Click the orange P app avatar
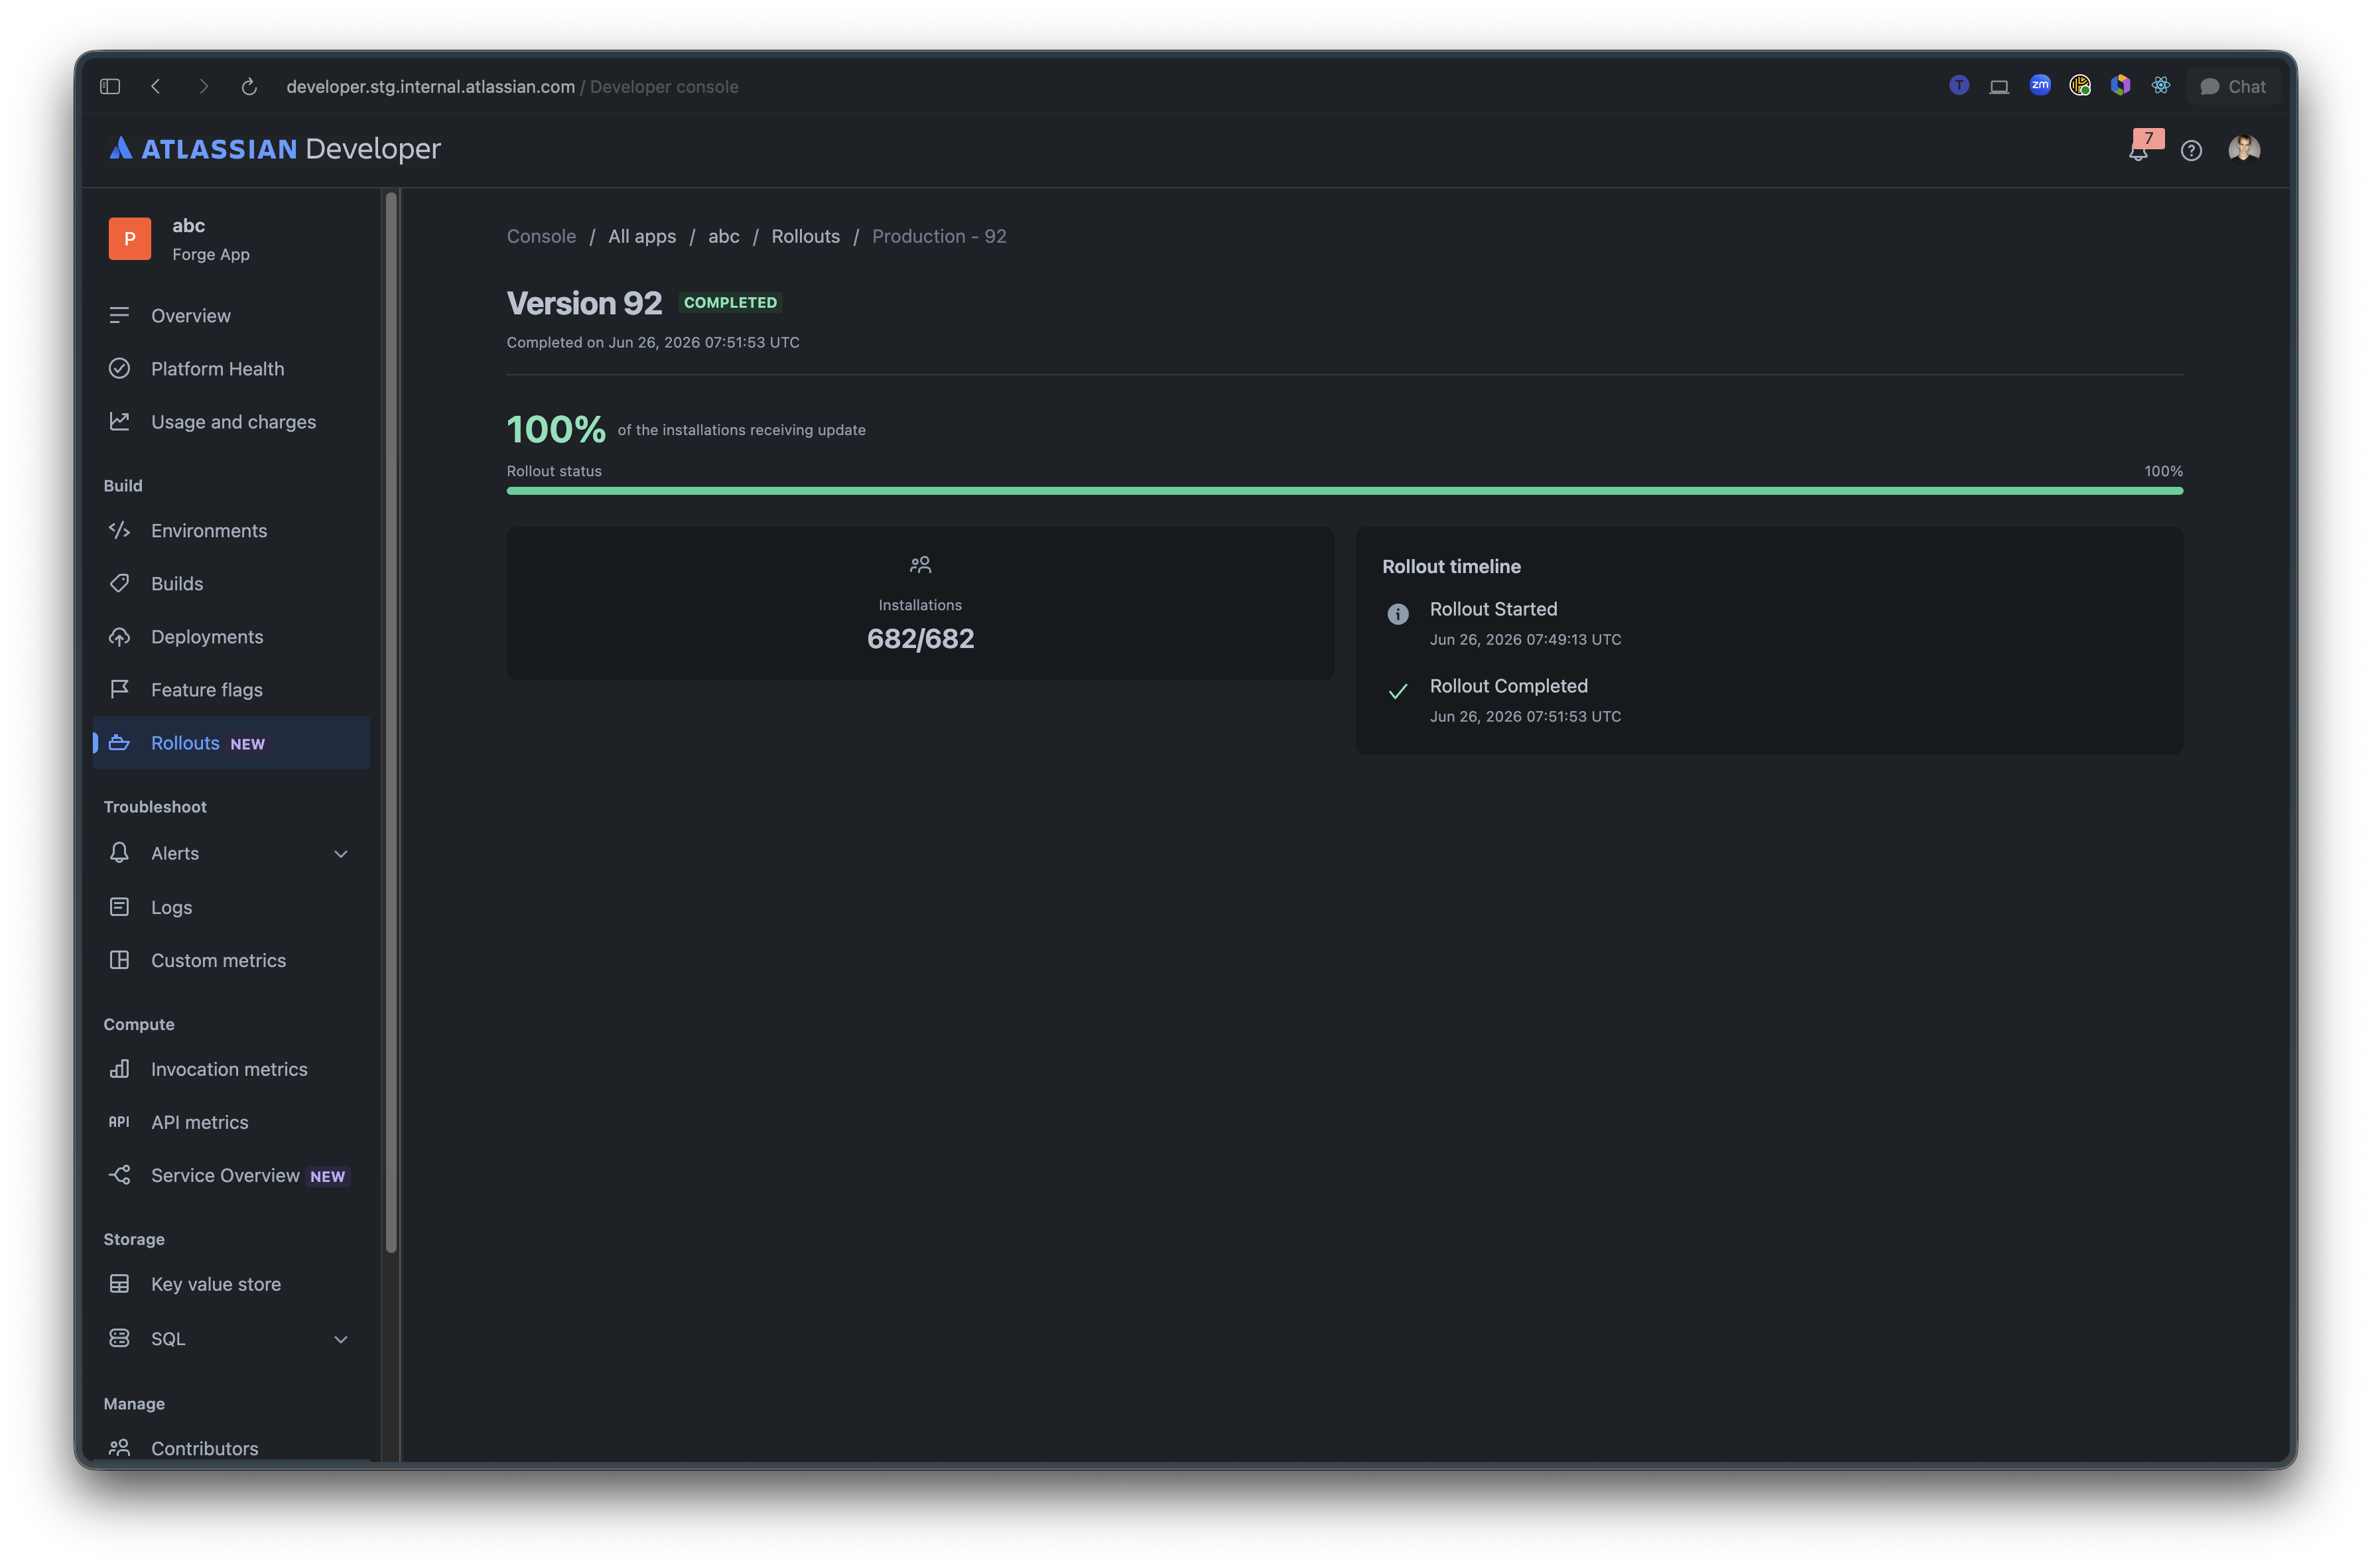The image size is (2372, 1568). [129, 239]
